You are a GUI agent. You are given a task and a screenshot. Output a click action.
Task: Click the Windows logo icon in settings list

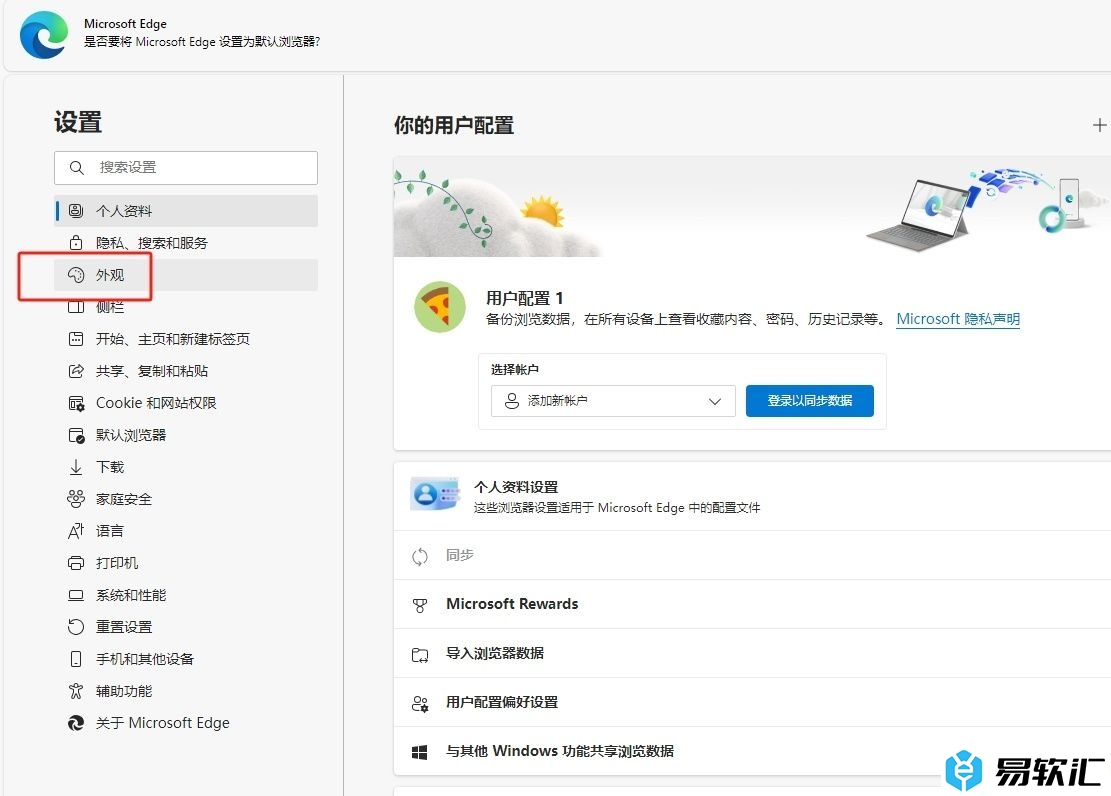419,752
